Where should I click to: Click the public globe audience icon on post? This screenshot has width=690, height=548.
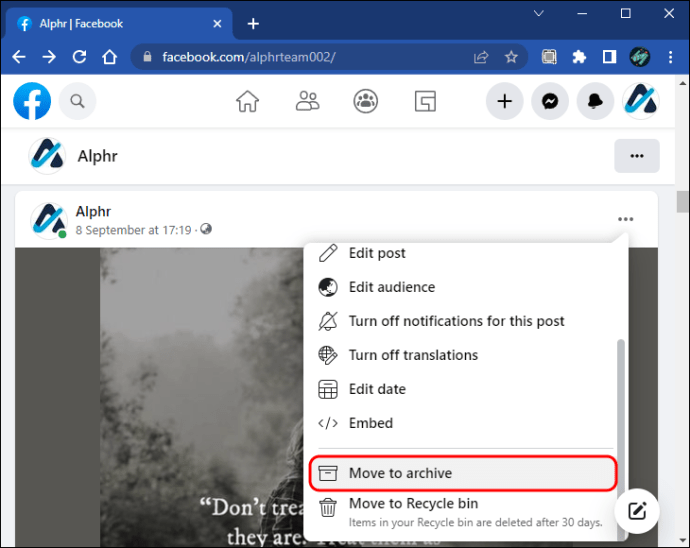coord(206,229)
